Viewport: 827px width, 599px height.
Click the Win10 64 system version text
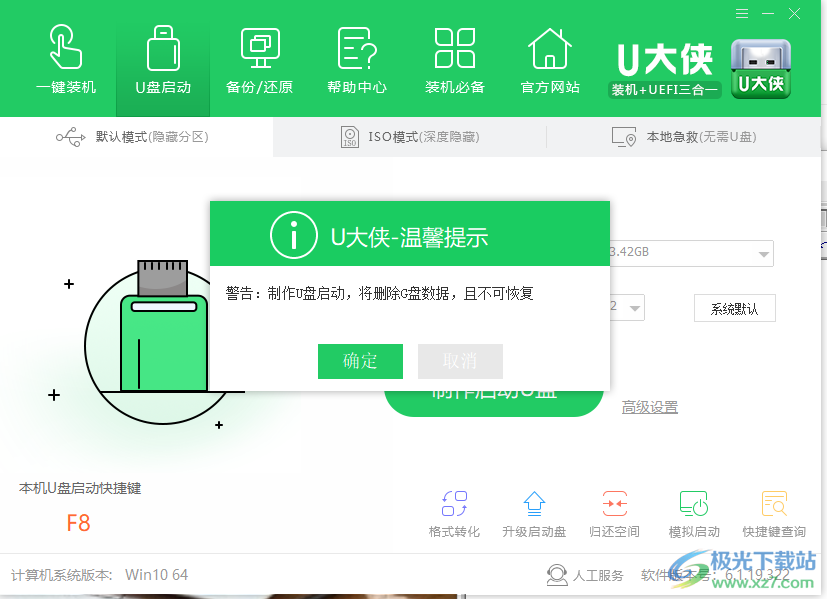[157, 575]
